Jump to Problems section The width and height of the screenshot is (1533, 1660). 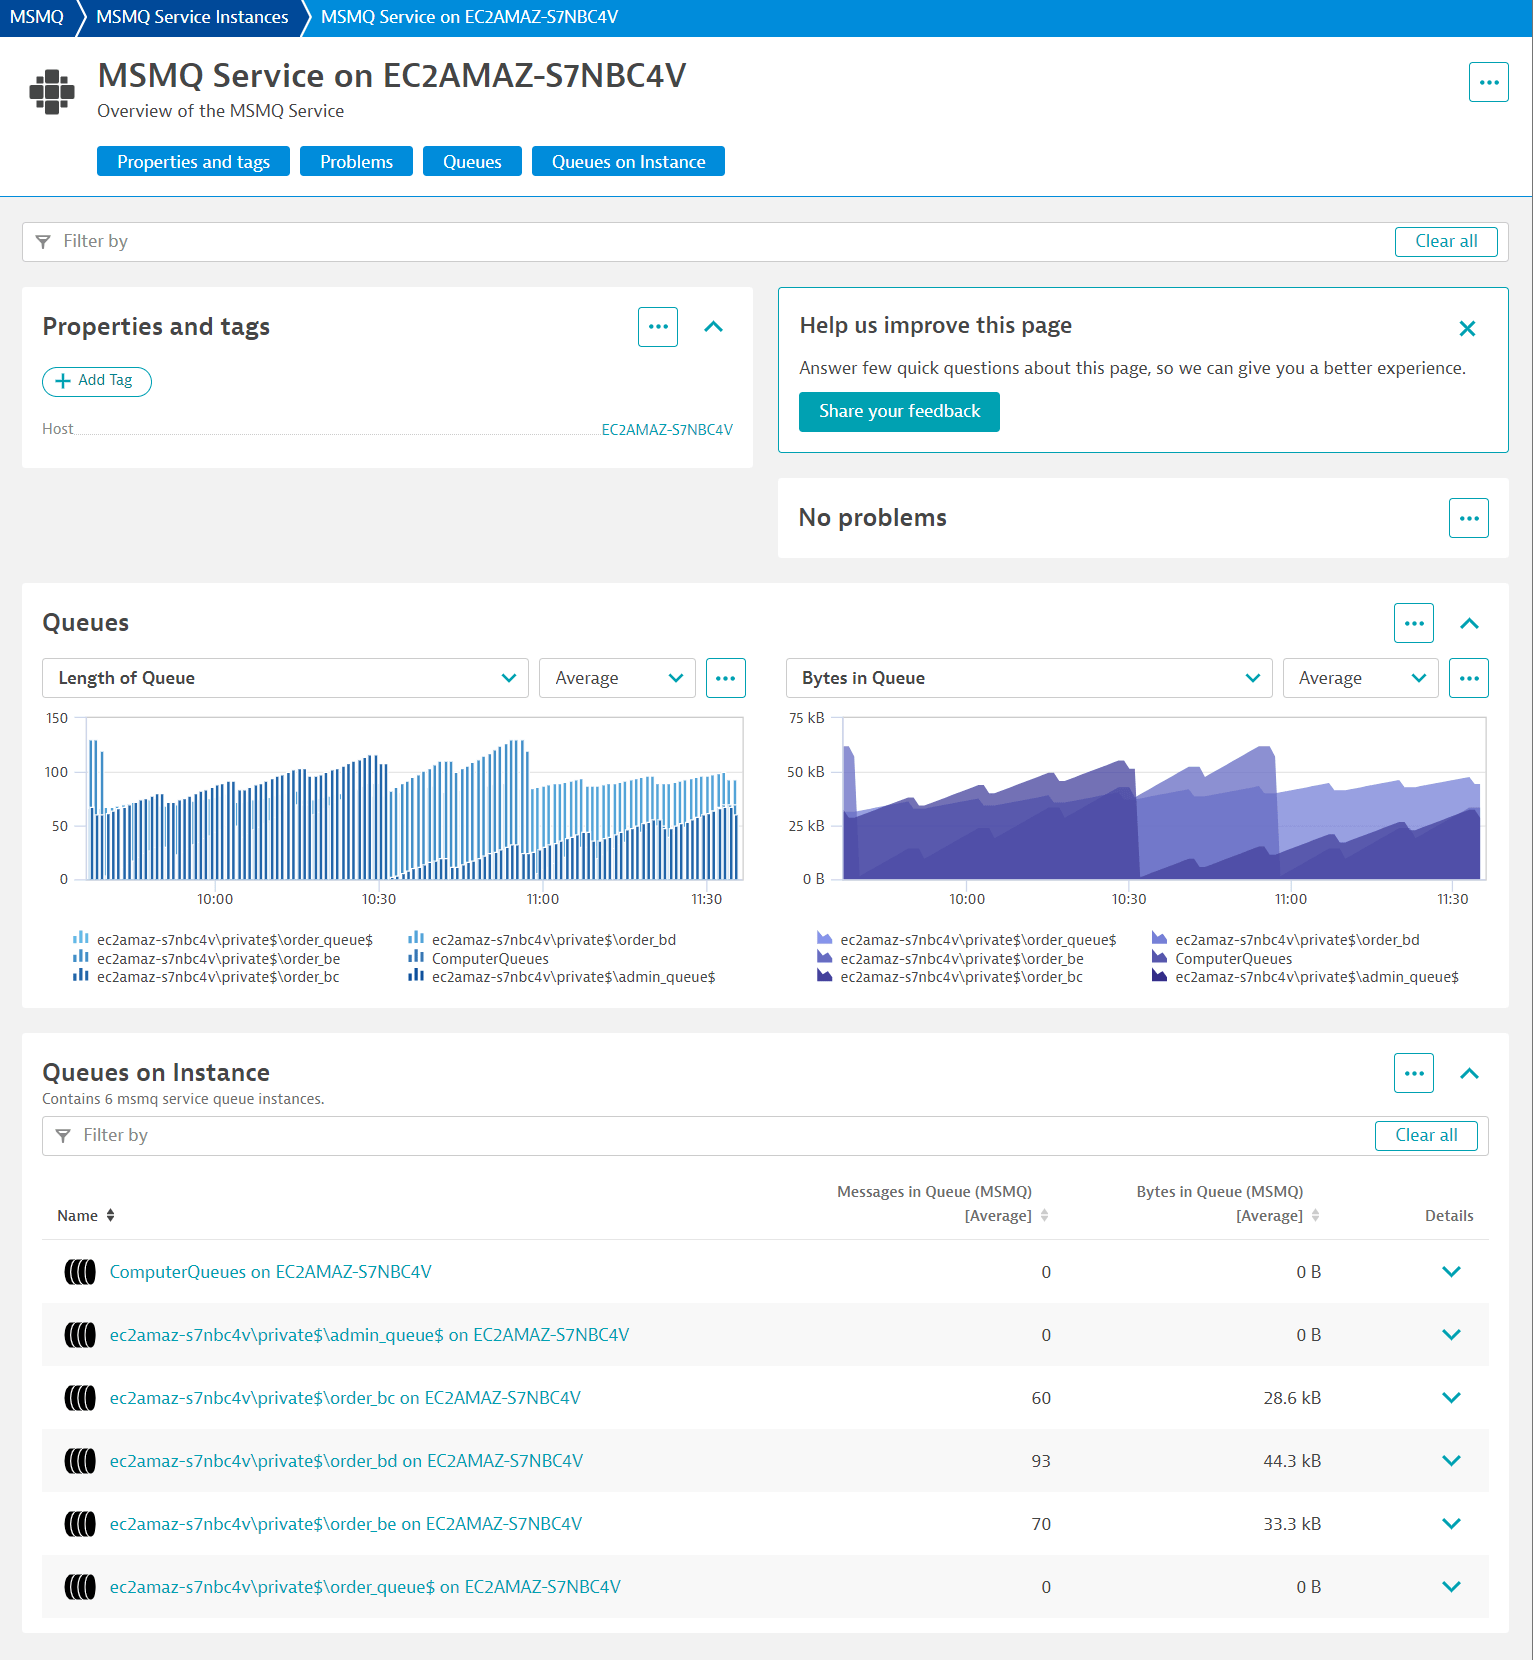[356, 161]
